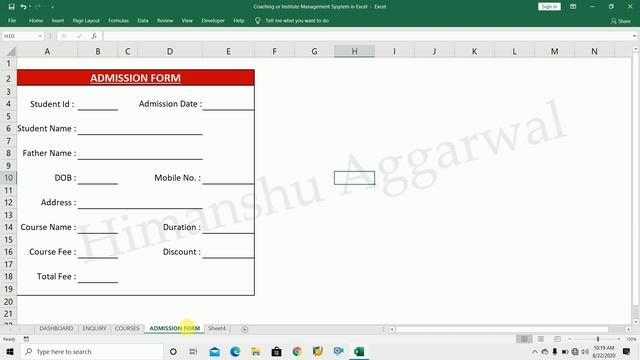Open the Formulas ribbon tab

pos(118,20)
